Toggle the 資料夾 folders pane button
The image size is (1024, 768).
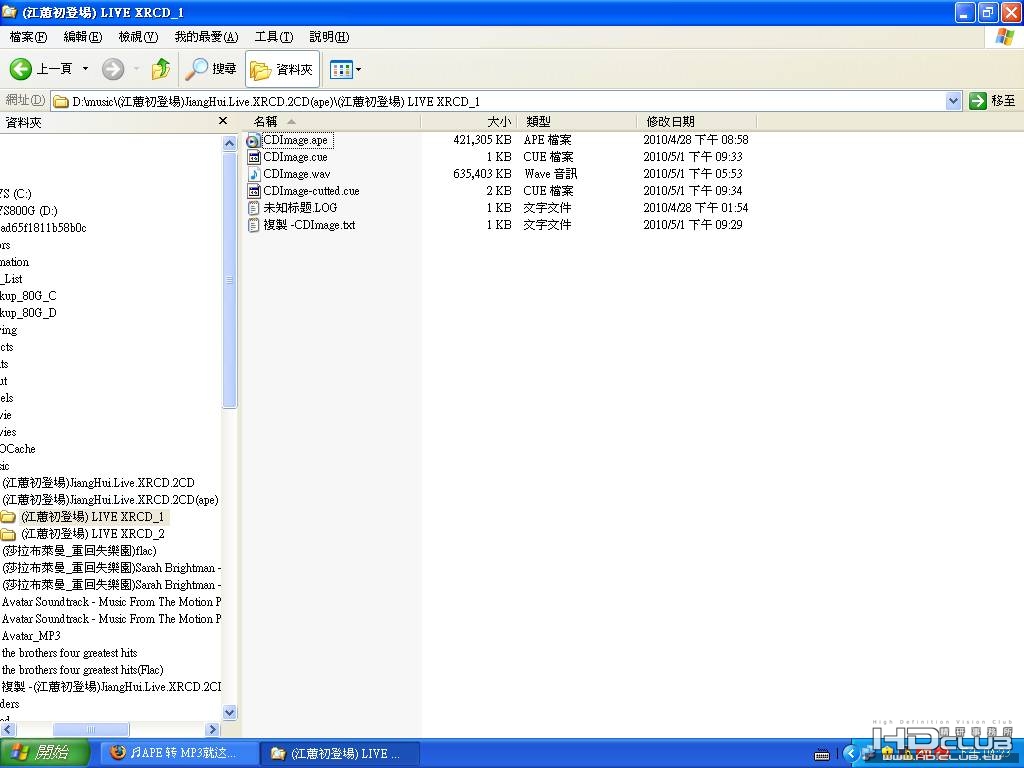282,69
